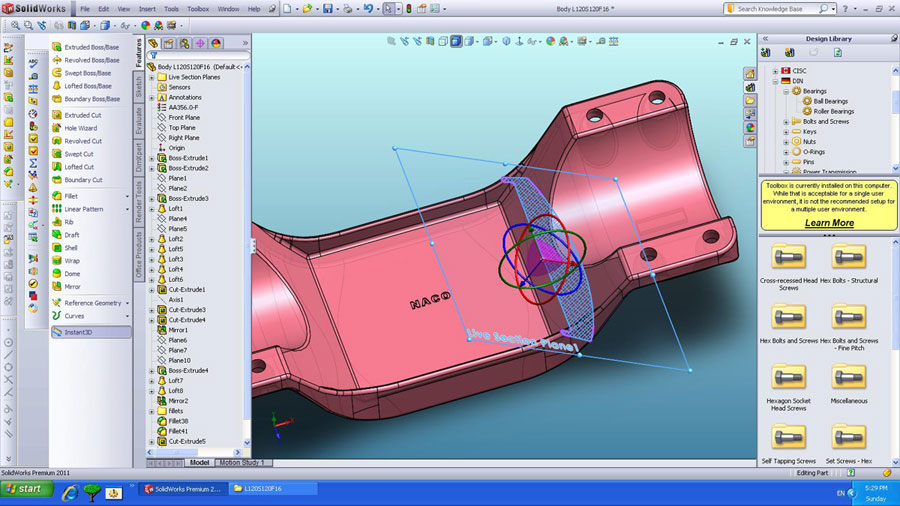Open the Hole Wizard tool
The image size is (900, 506).
[75, 128]
